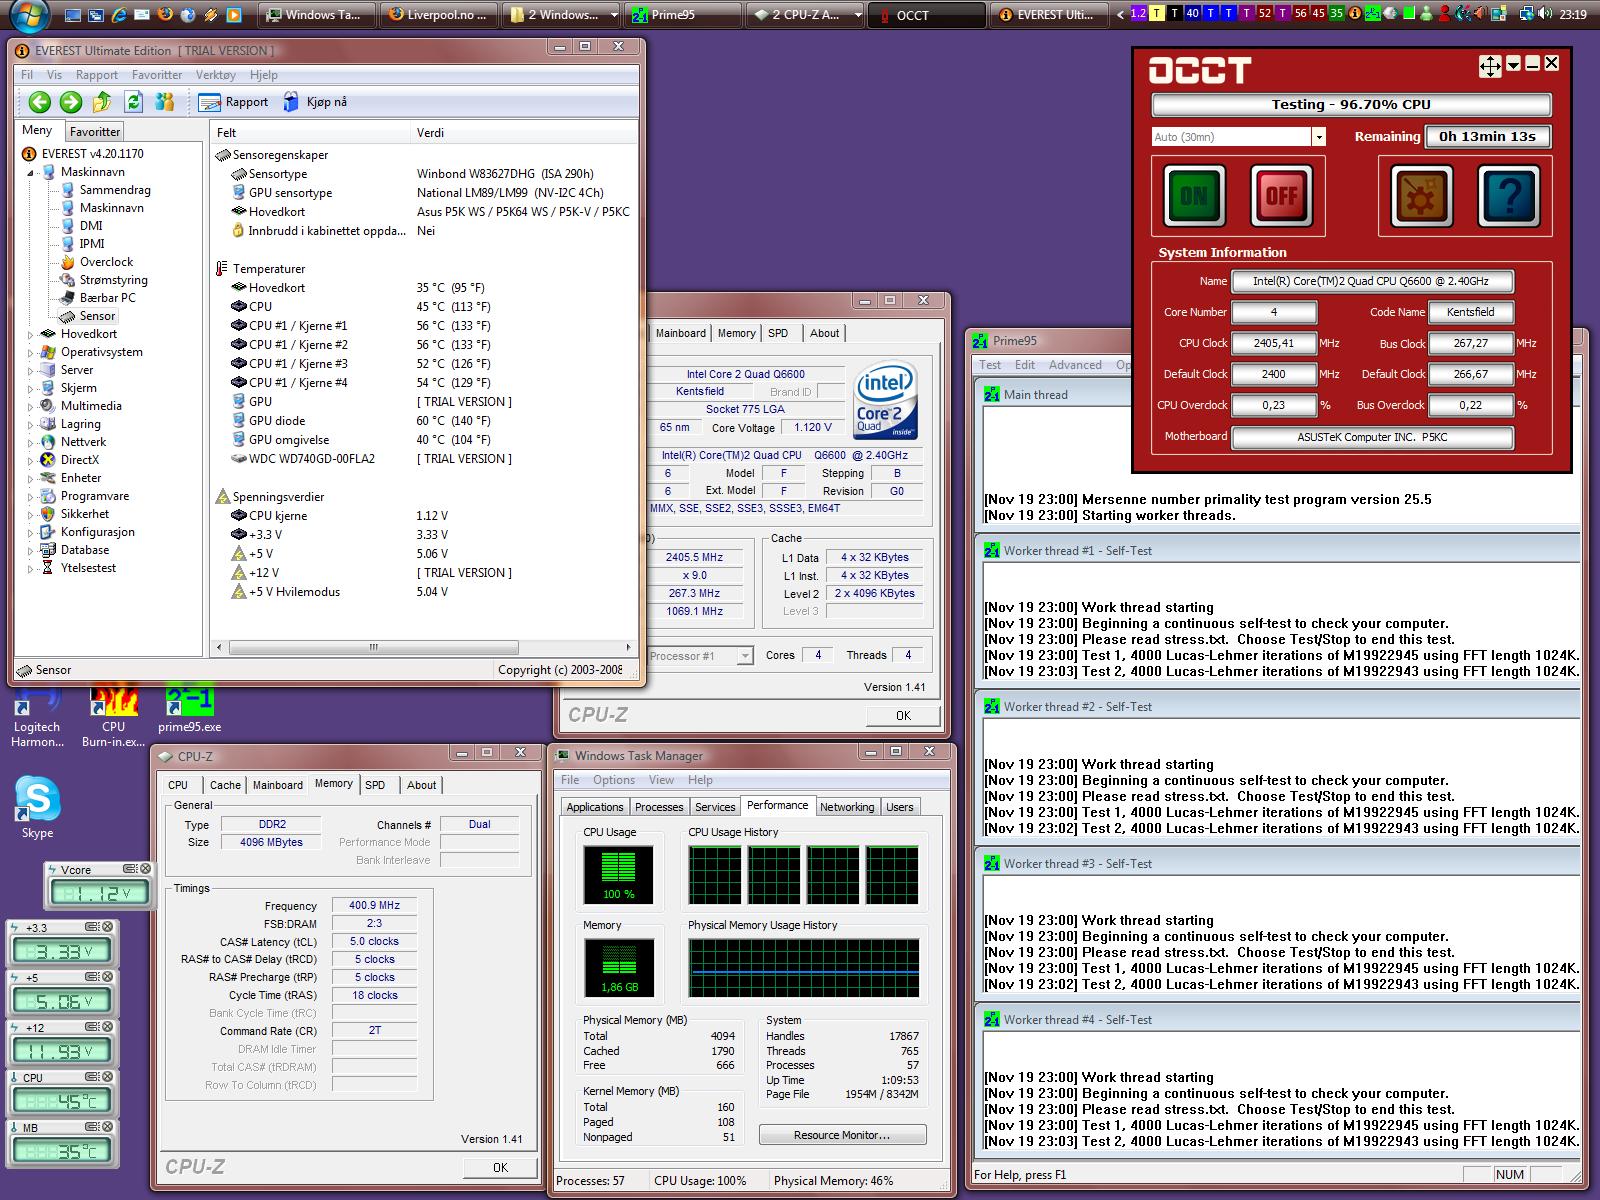This screenshot has height=1200, width=1600.
Task: Select CPU kjerne voltage row in EVEREST
Action: [x=423, y=516]
